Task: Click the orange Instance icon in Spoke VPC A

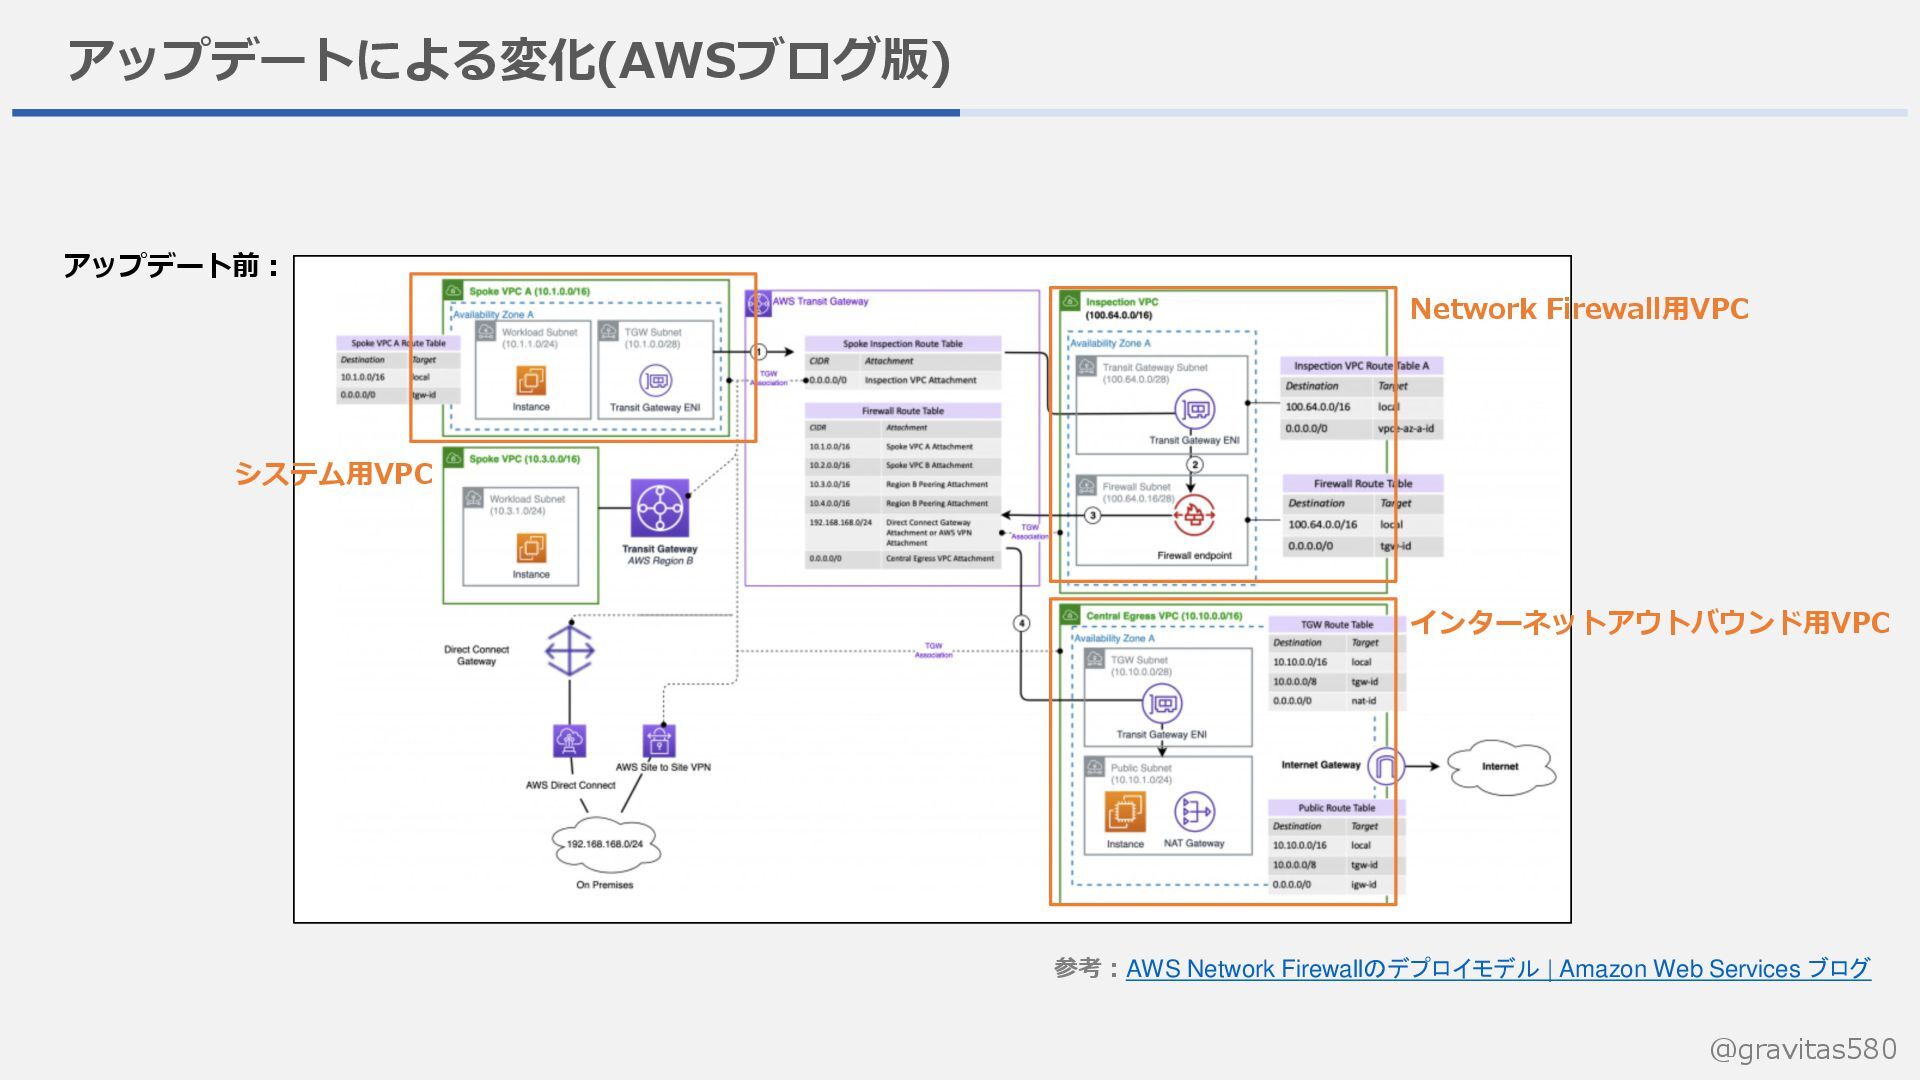Action: pos(531,380)
